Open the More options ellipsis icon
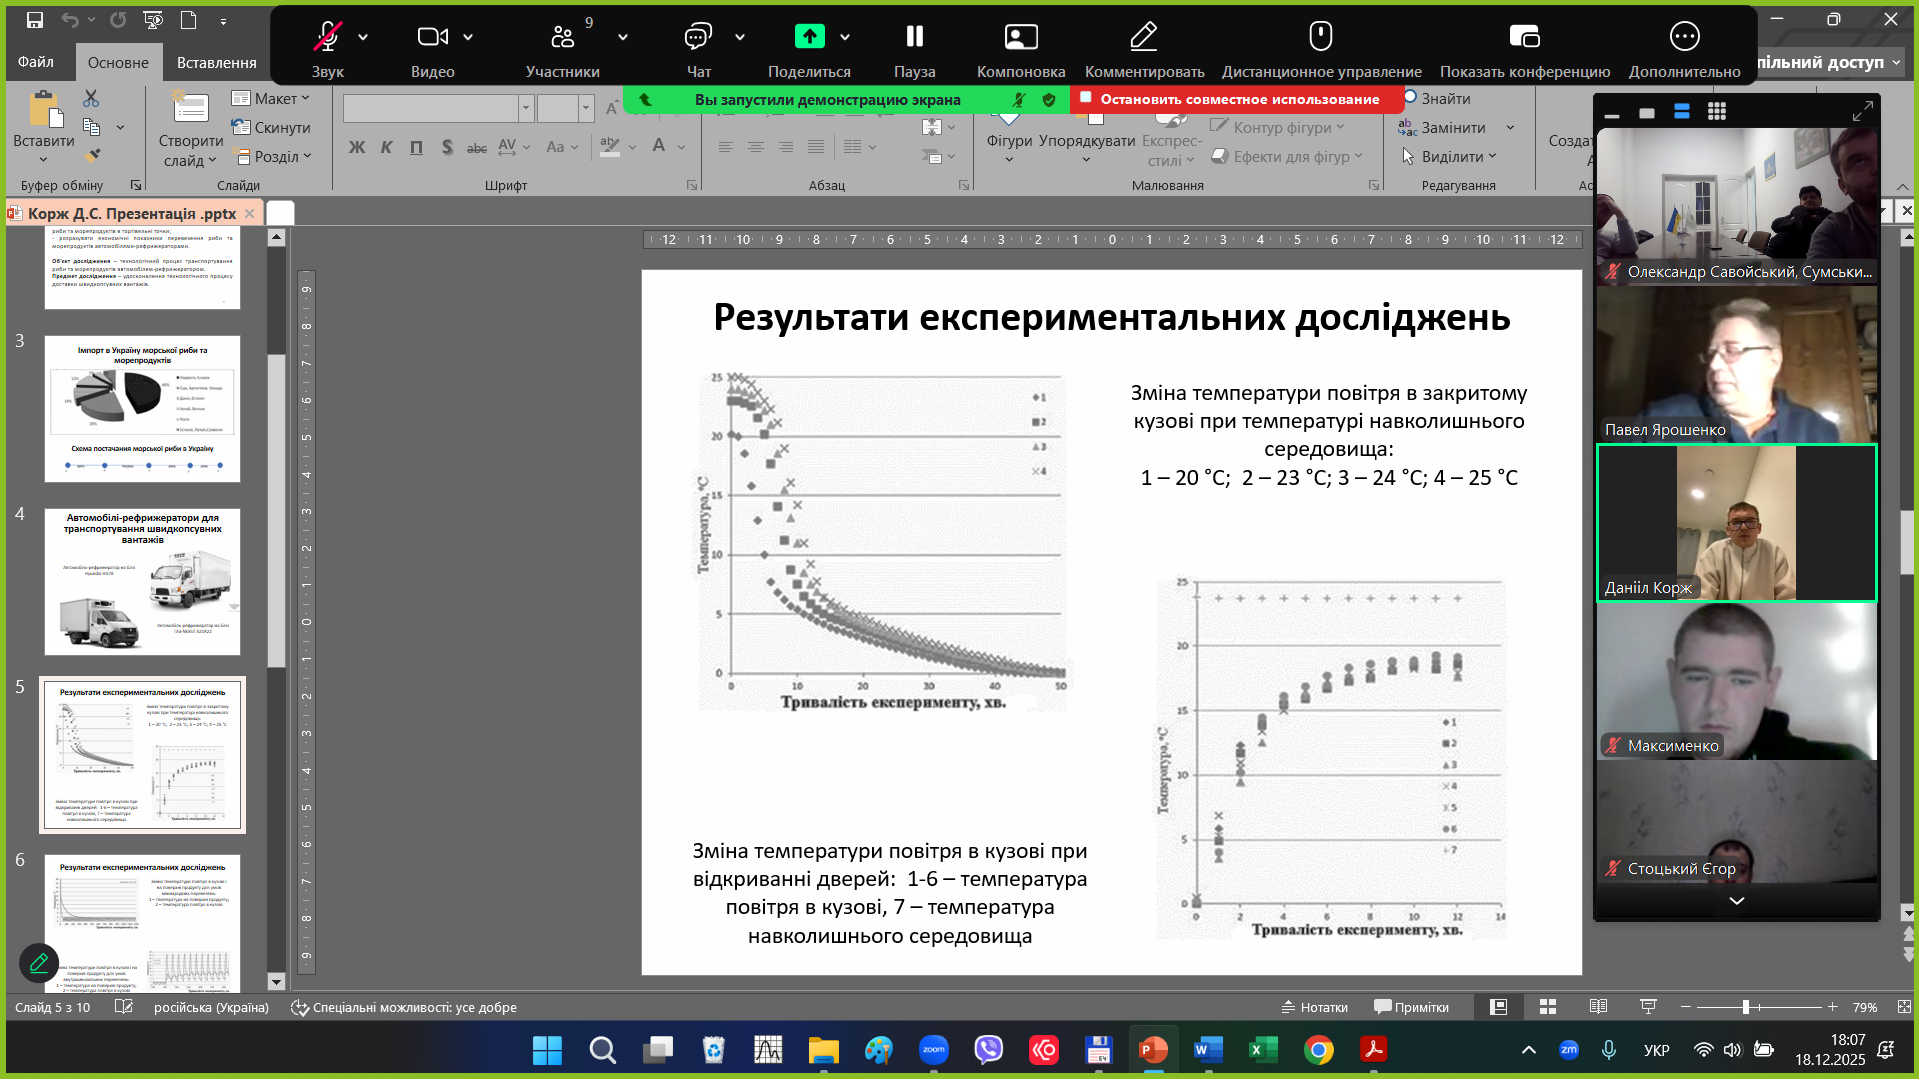 pos(1684,38)
